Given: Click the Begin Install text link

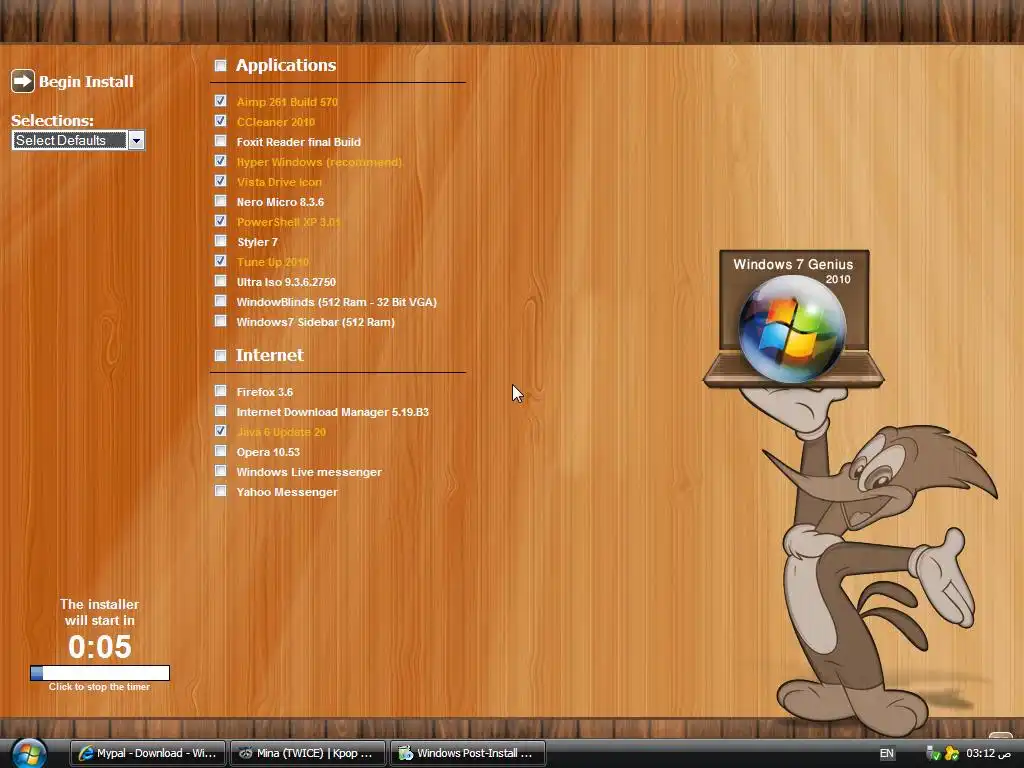Looking at the screenshot, I should click(x=86, y=82).
